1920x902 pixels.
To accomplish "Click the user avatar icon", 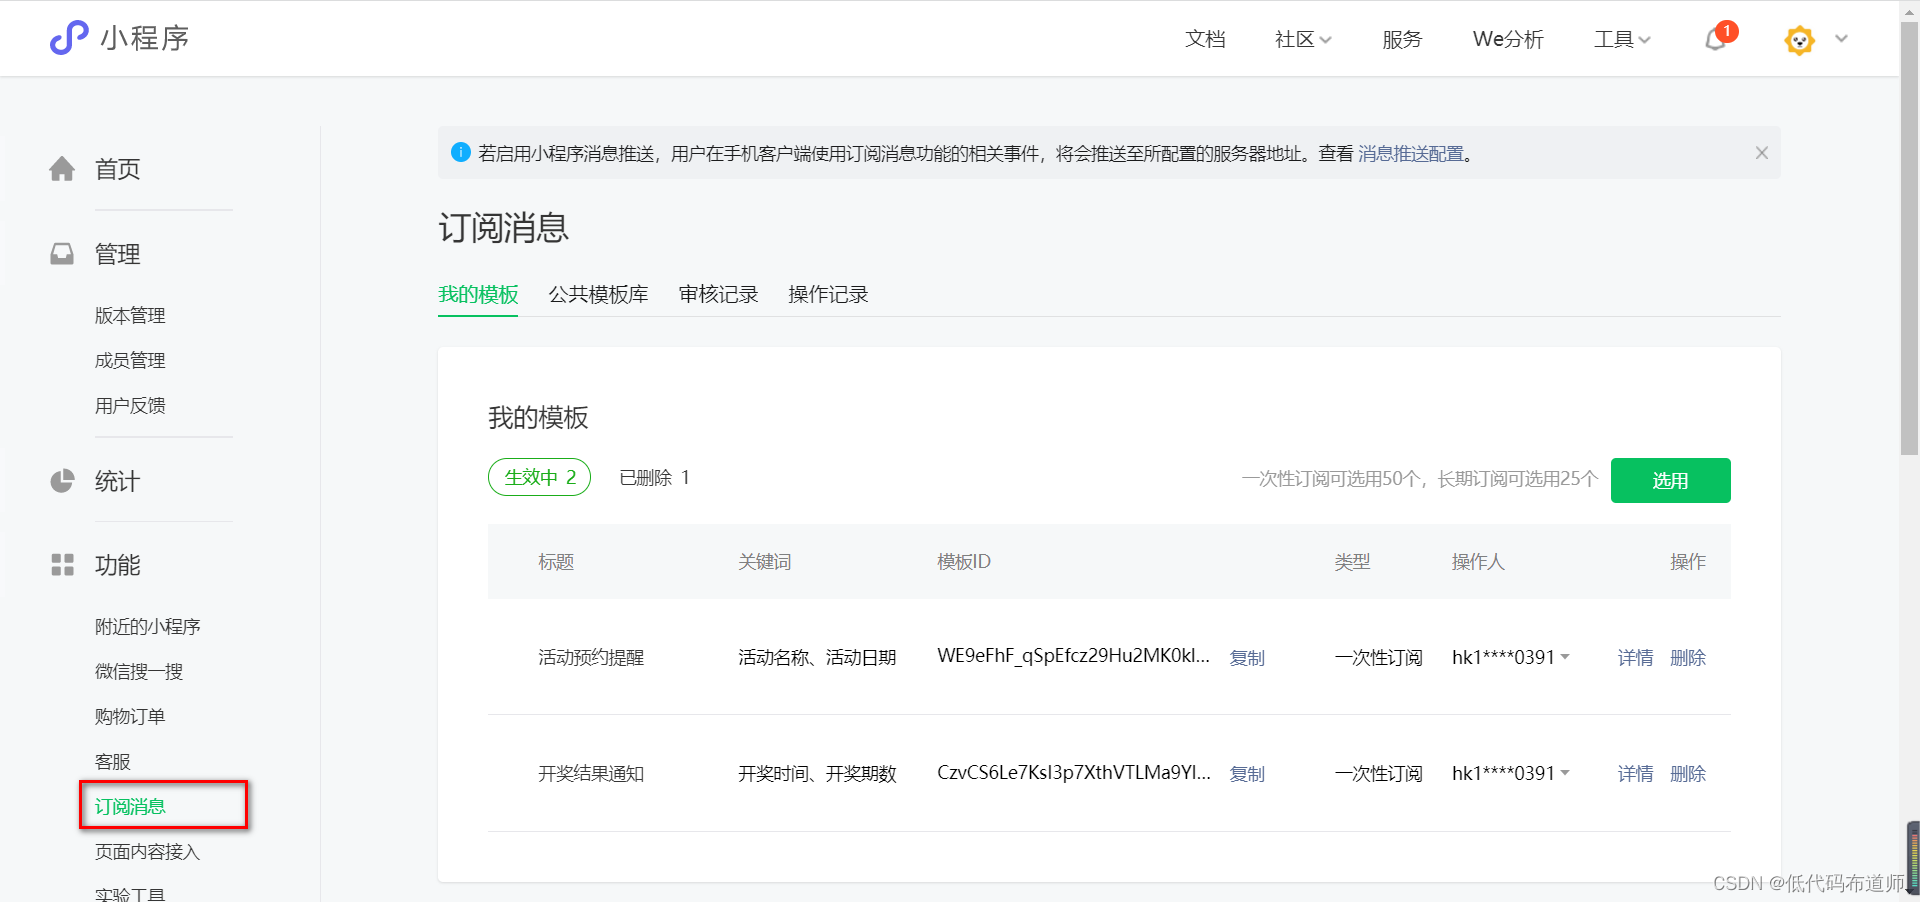I will [1799, 40].
